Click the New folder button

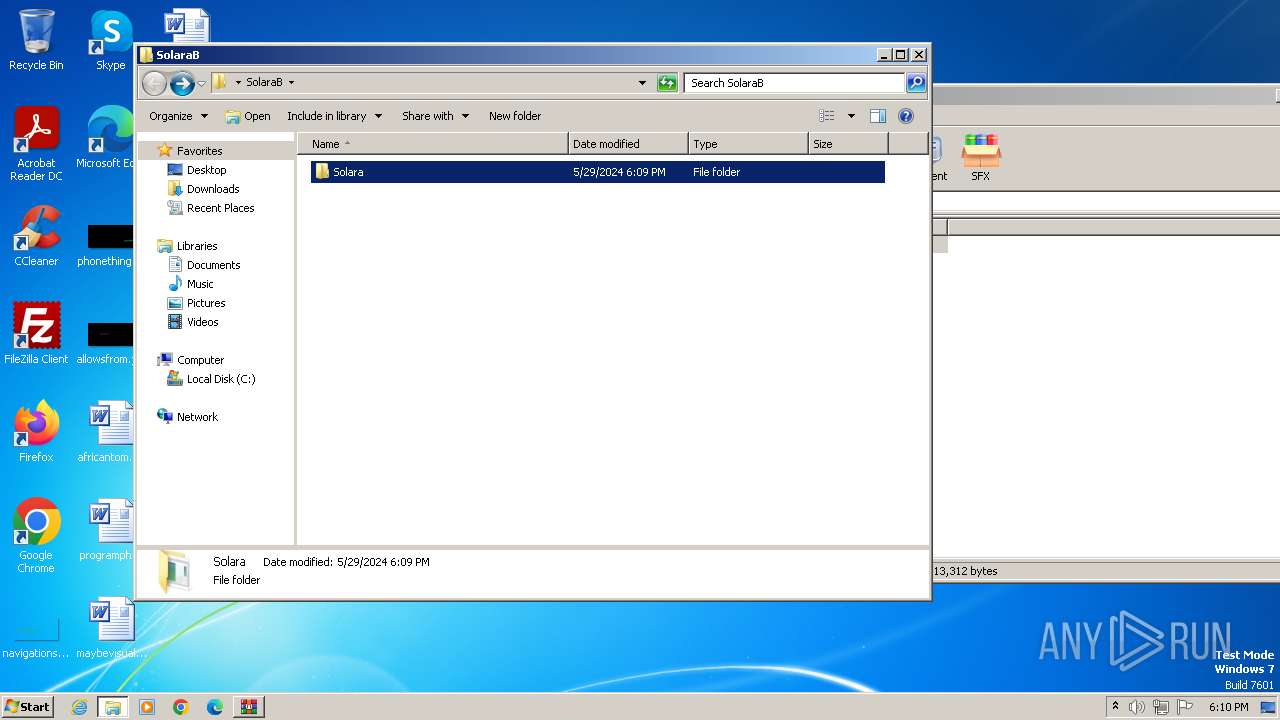pyautogui.click(x=515, y=116)
